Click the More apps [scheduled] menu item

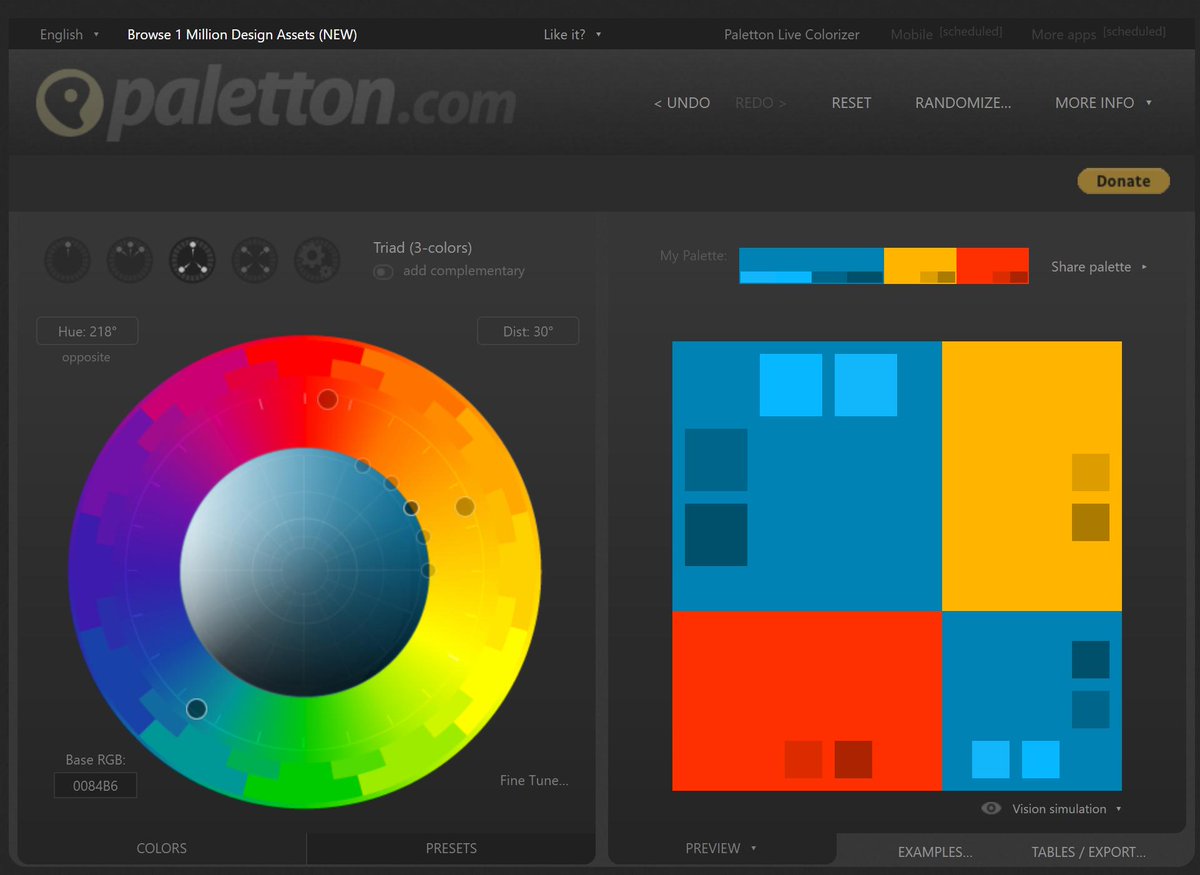click(1098, 34)
